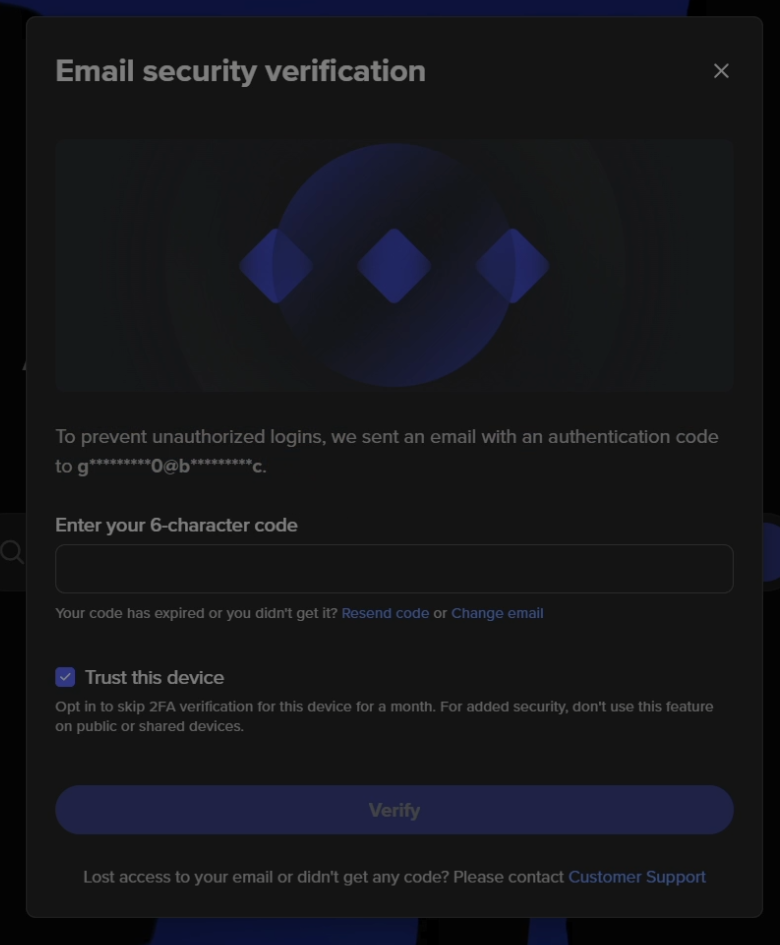The width and height of the screenshot is (780, 945).
Task: Click the 'Trust this device' label text
Action: pos(154,677)
